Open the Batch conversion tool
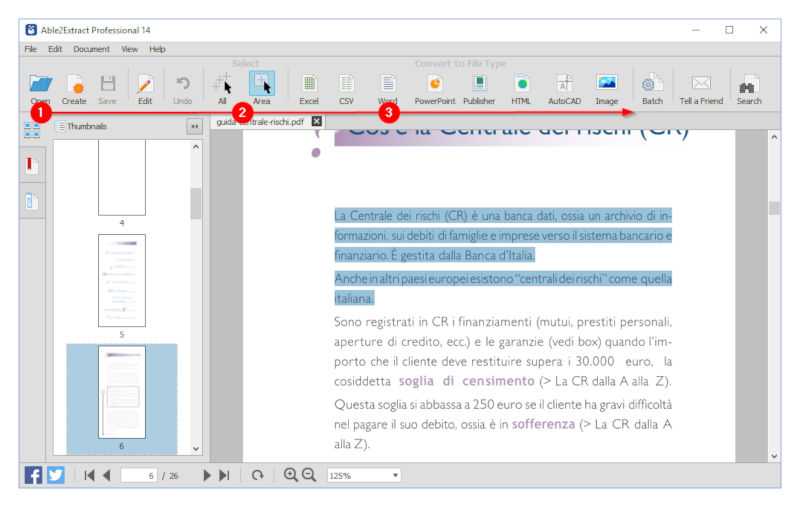The width and height of the screenshot is (800, 507). (652, 89)
